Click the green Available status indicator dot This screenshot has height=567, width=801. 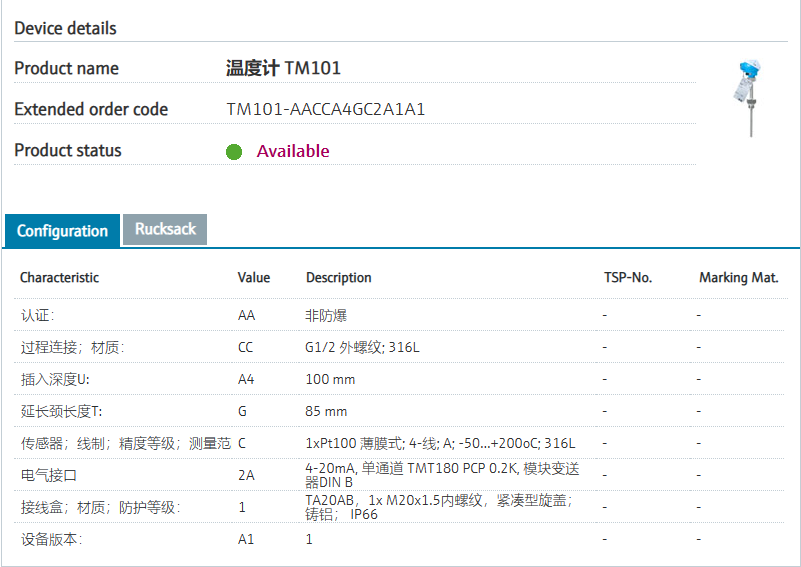tap(234, 152)
